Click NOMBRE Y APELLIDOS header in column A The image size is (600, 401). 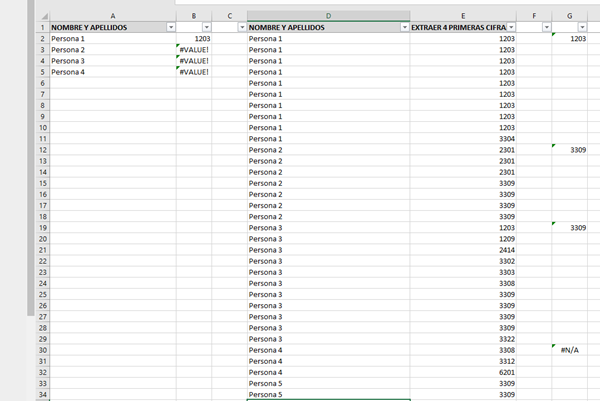[x=89, y=28]
